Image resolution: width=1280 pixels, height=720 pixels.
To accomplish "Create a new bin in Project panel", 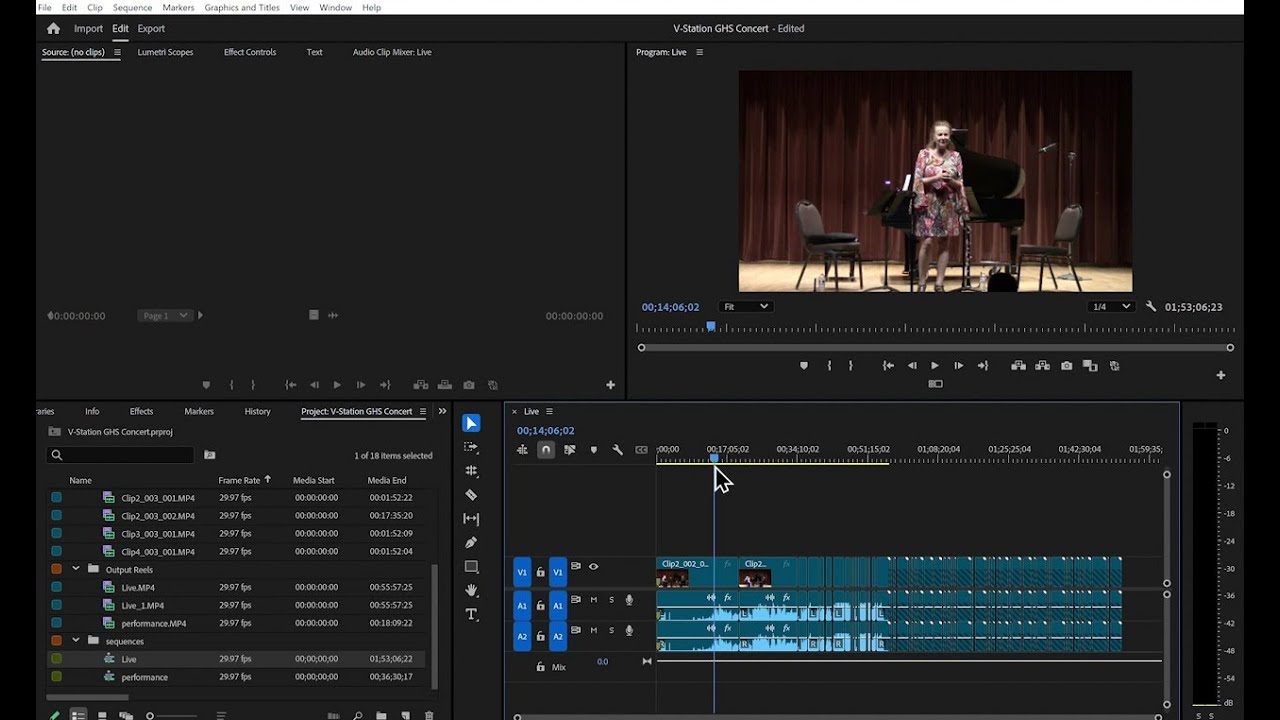I will [x=381, y=716].
